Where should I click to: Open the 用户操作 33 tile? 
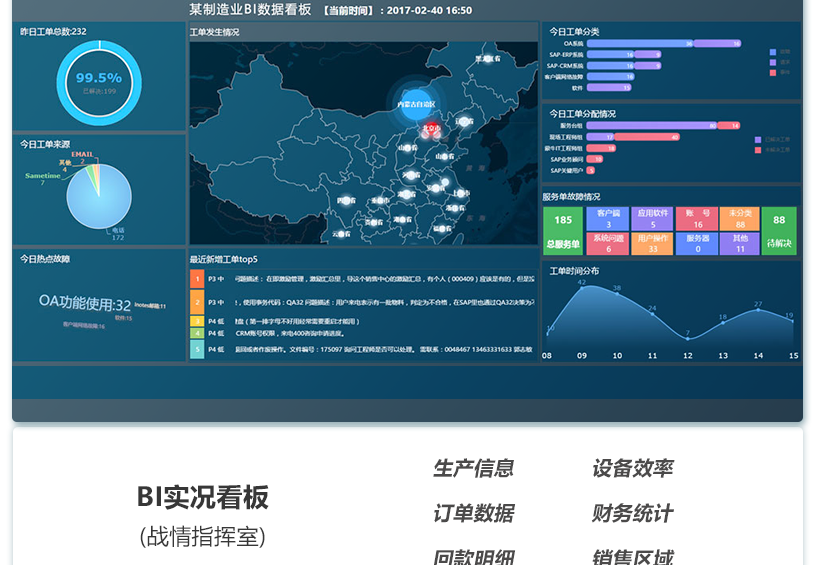click(x=653, y=243)
